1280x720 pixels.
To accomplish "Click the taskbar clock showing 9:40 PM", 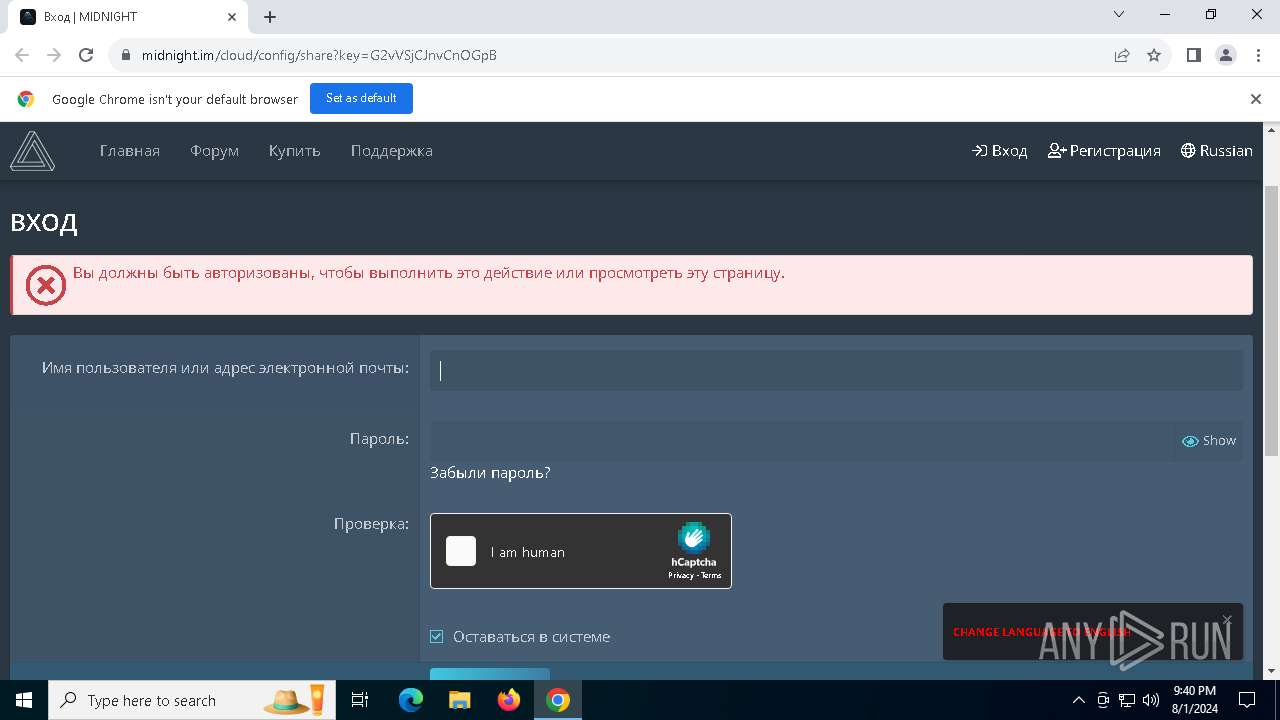I will point(1194,700).
